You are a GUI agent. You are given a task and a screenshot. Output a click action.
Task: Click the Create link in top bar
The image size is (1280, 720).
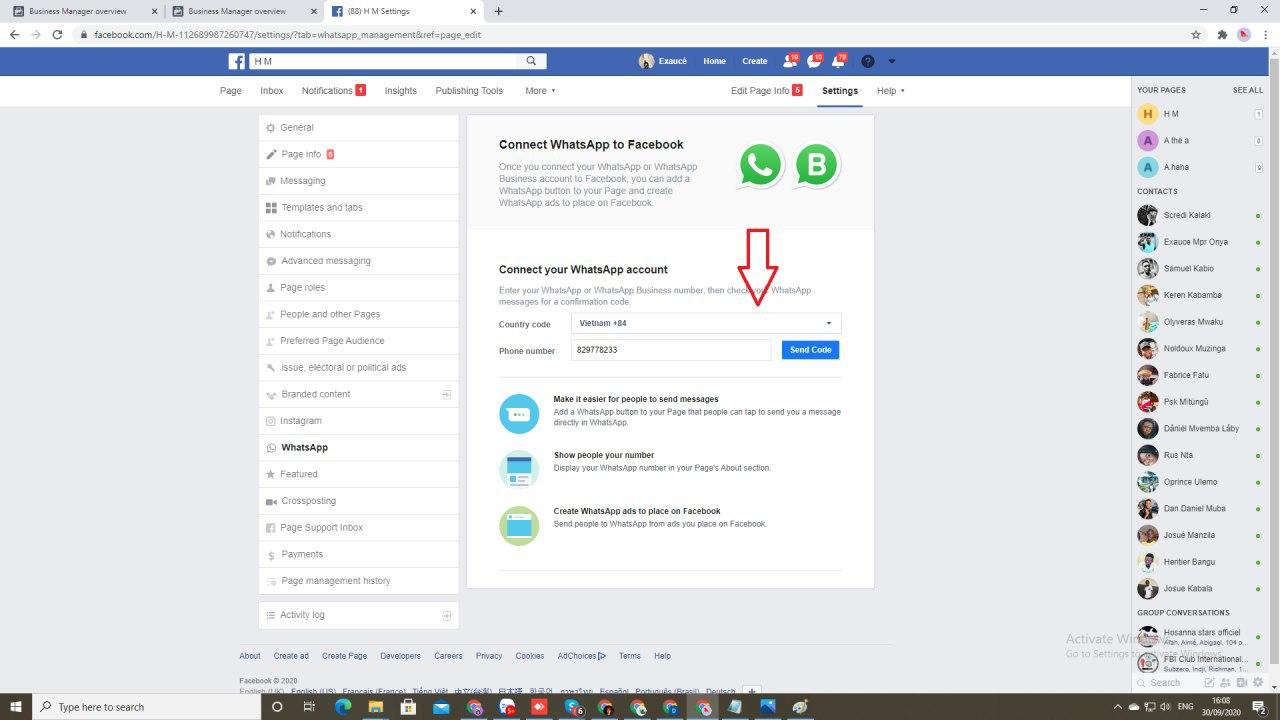point(755,61)
